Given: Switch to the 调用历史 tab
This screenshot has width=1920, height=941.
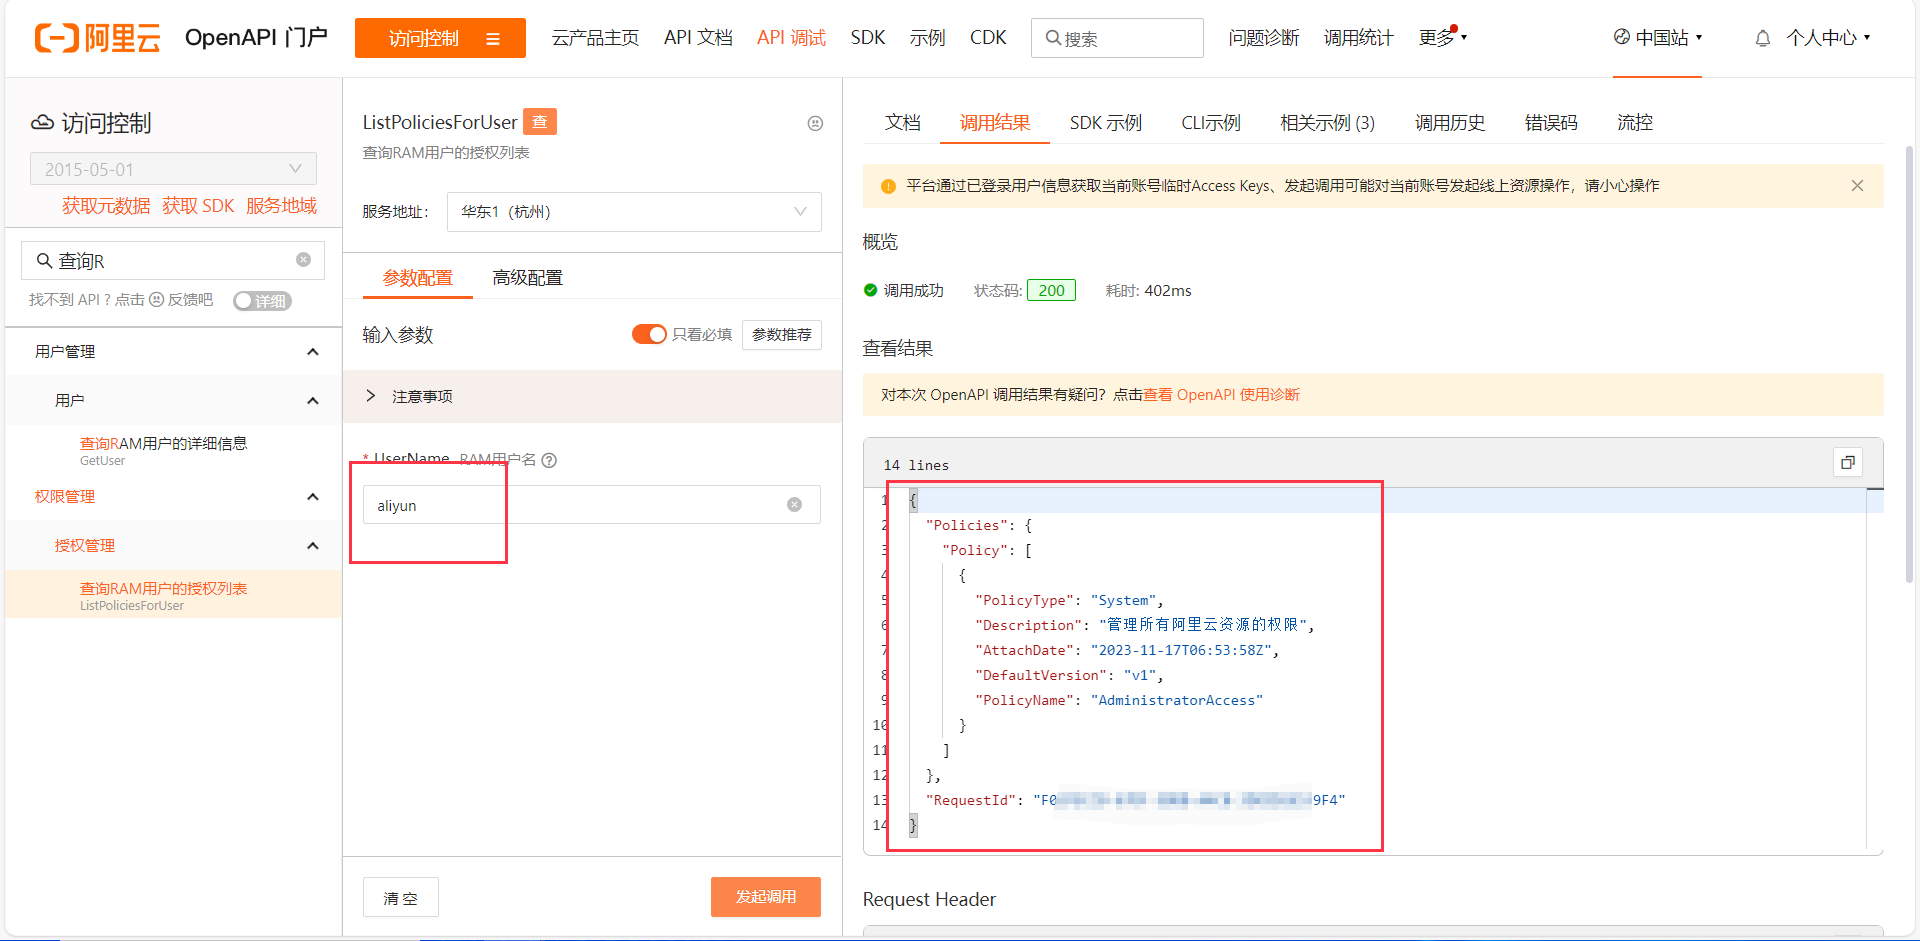Looking at the screenshot, I should coord(1449,123).
